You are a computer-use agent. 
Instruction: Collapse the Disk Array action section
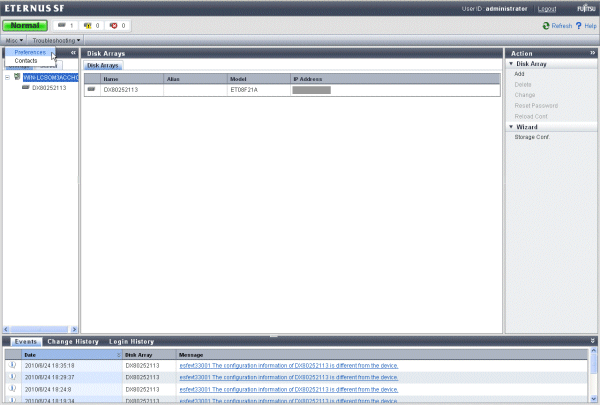[512, 64]
